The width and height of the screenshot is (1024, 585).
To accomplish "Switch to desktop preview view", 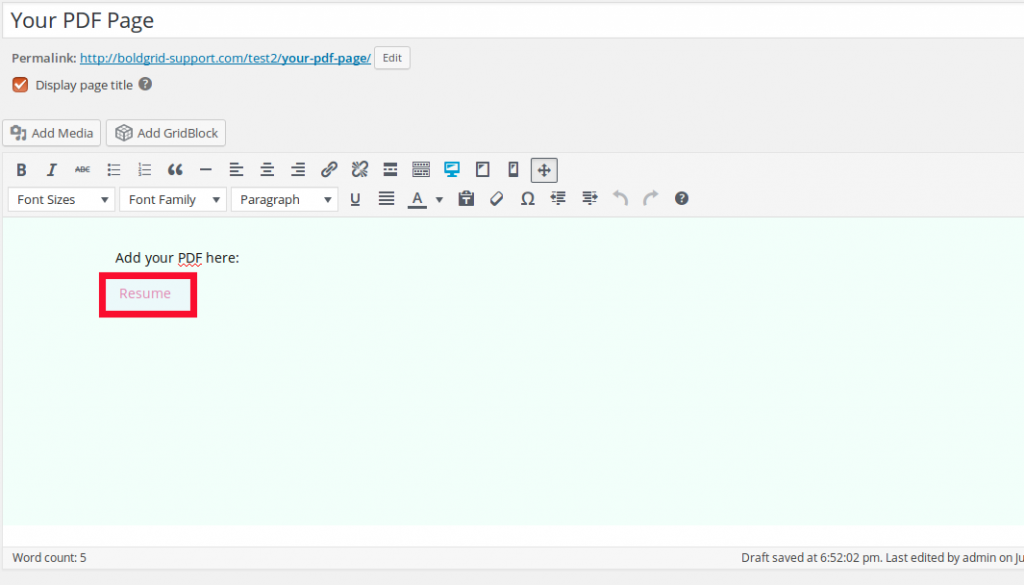I will (x=452, y=170).
